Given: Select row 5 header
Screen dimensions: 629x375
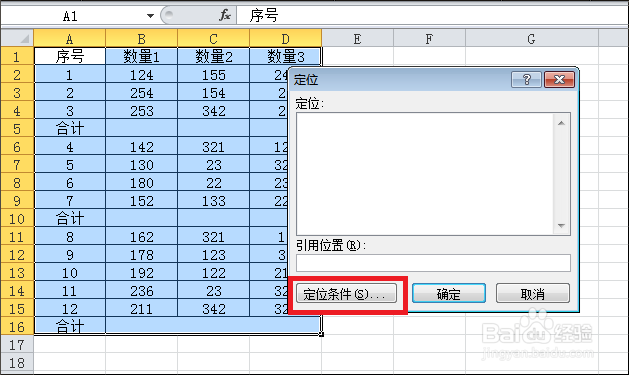Looking at the screenshot, I should point(17,128).
